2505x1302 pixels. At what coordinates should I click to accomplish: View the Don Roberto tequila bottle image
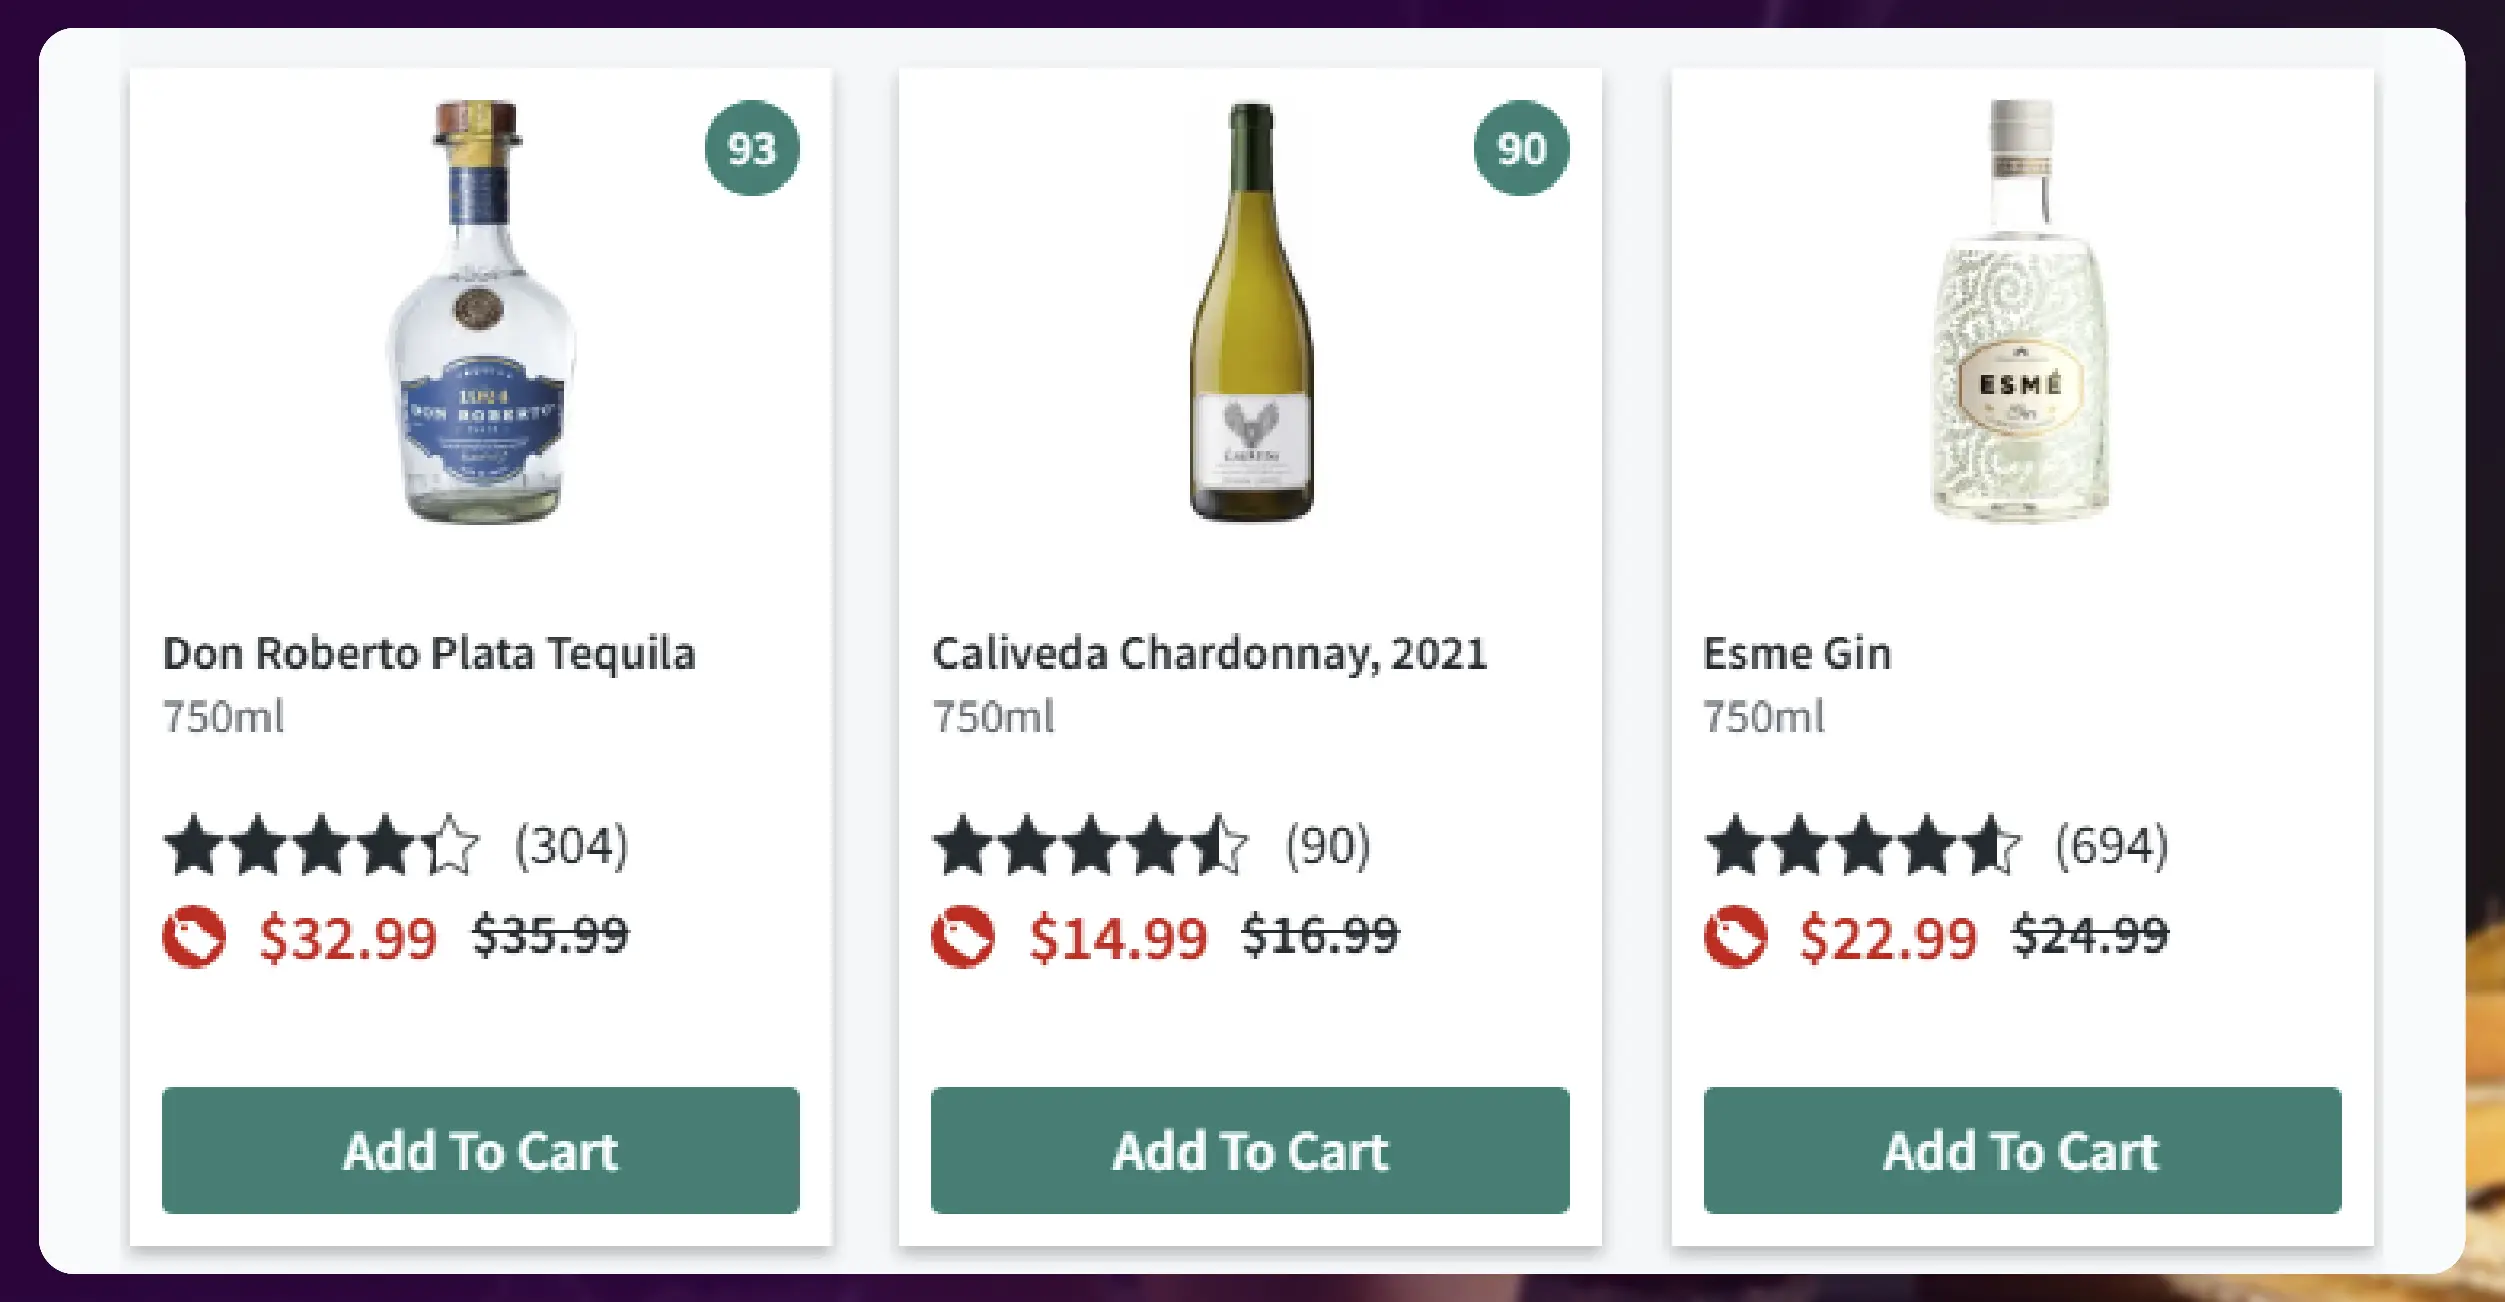click(481, 312)
